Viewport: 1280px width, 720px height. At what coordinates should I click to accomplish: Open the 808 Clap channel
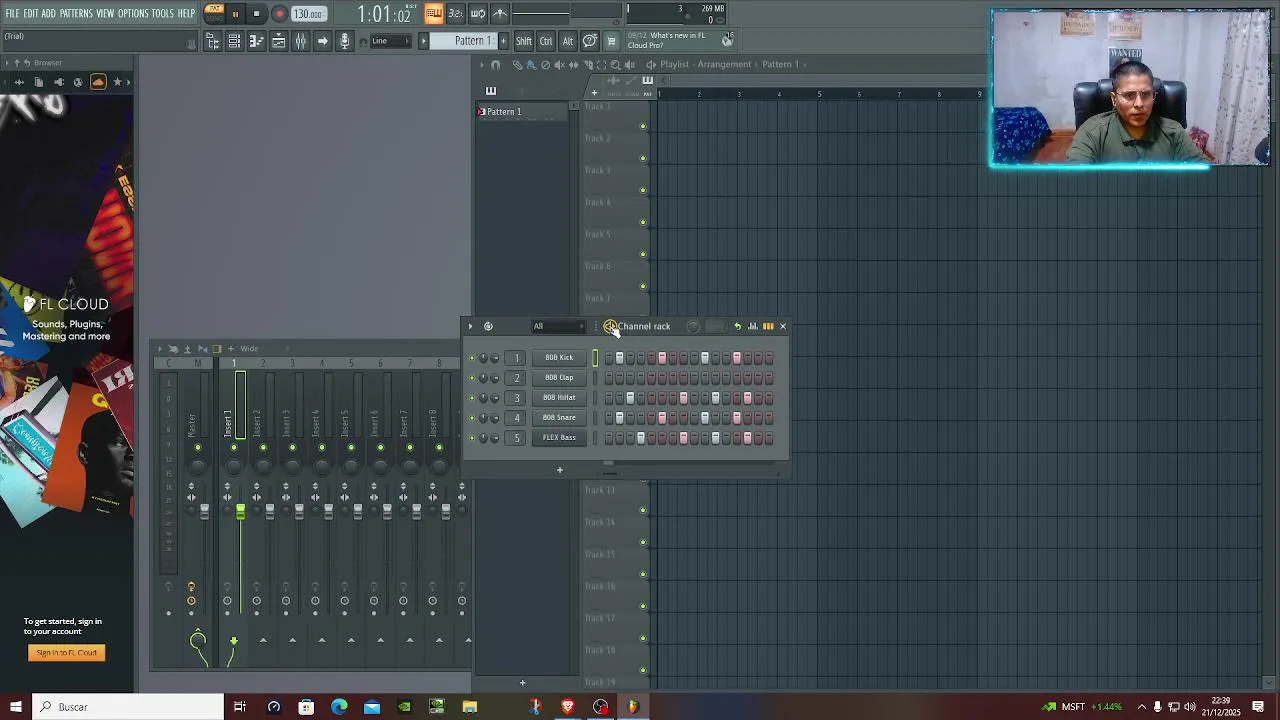(559, 378)
